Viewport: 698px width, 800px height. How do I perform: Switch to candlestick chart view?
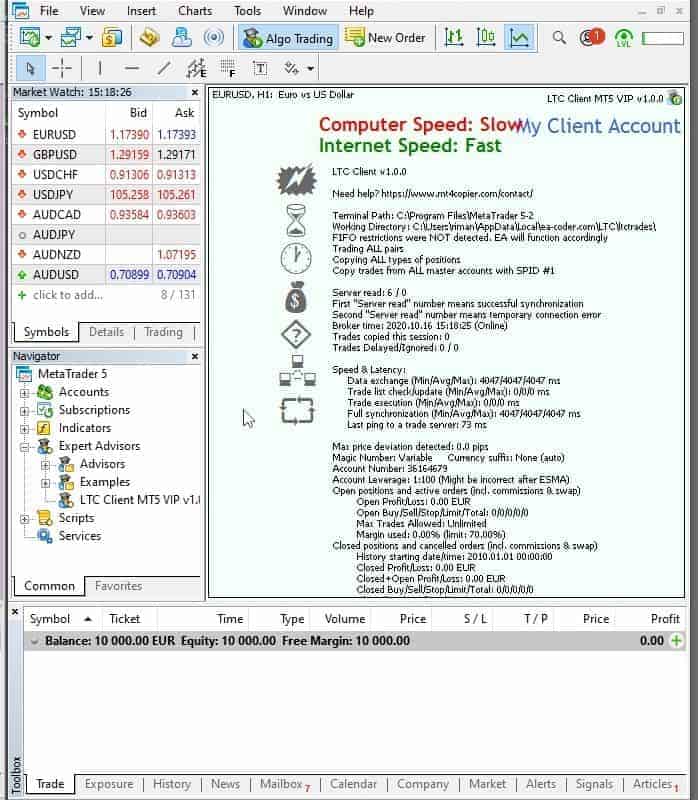[x=486, y=38]
